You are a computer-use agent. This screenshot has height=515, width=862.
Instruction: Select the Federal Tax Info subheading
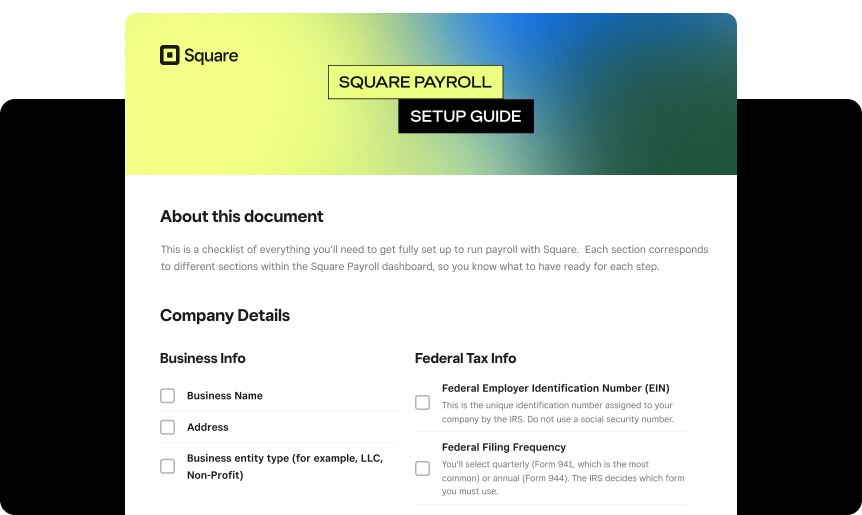(465, 358)
